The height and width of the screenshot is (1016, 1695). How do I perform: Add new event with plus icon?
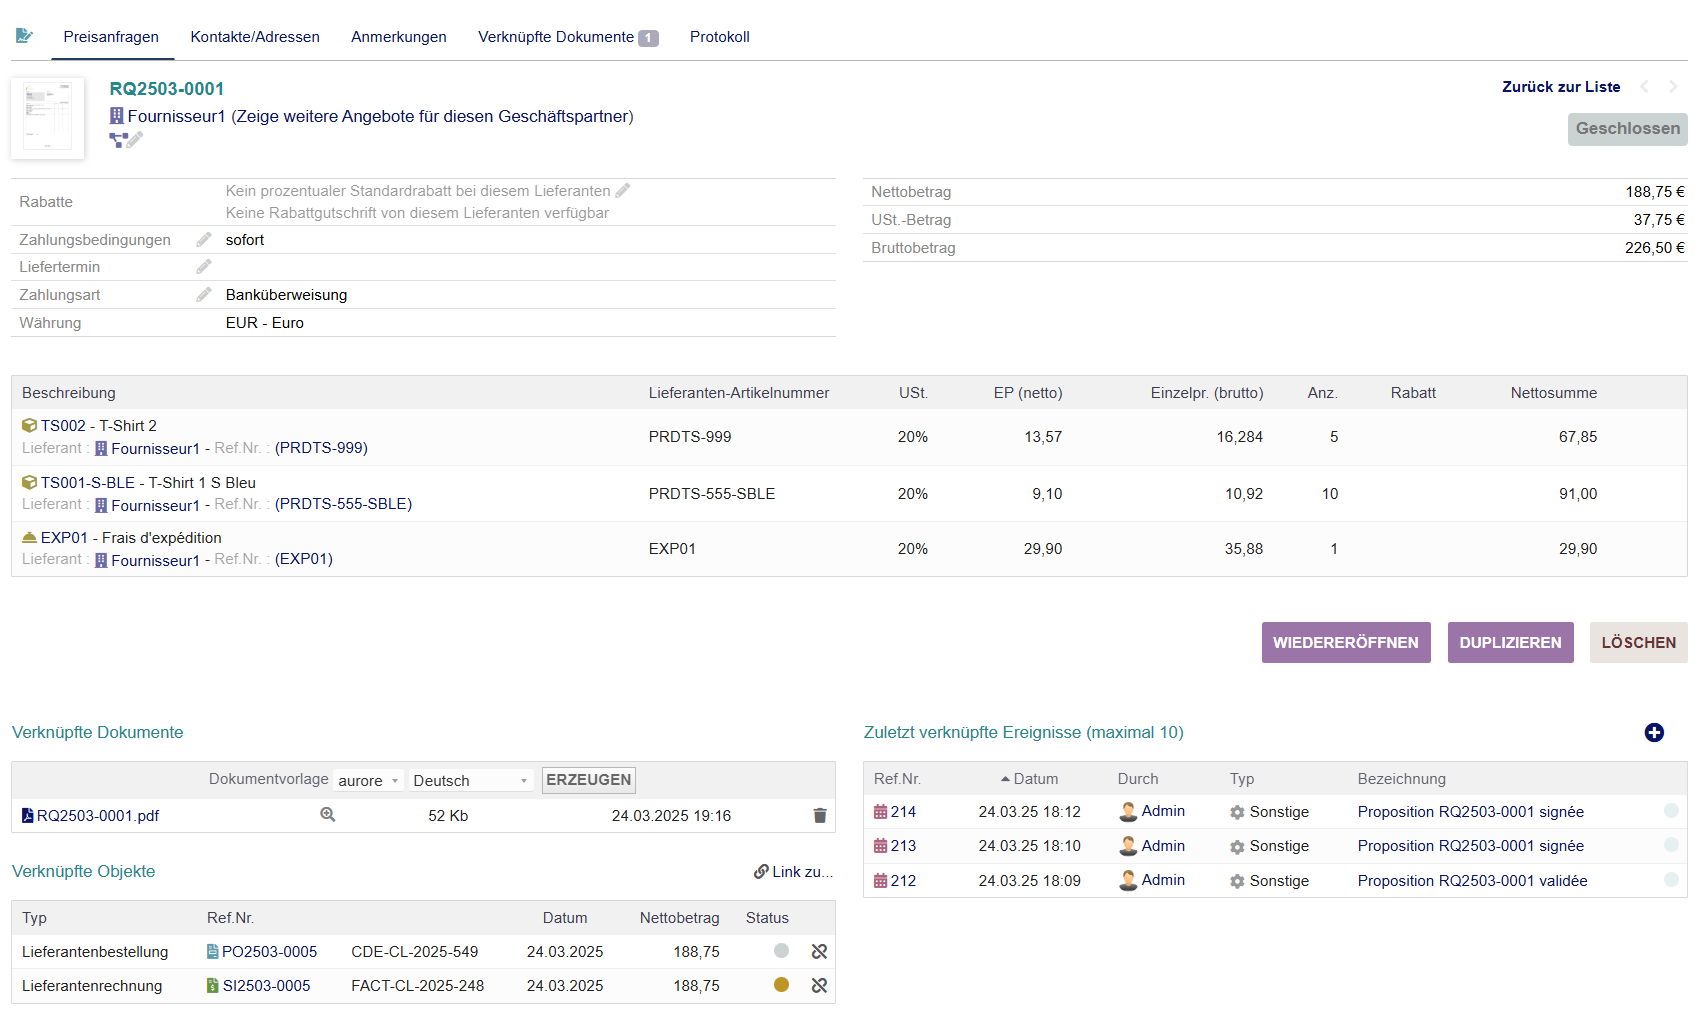point(1654,733)
